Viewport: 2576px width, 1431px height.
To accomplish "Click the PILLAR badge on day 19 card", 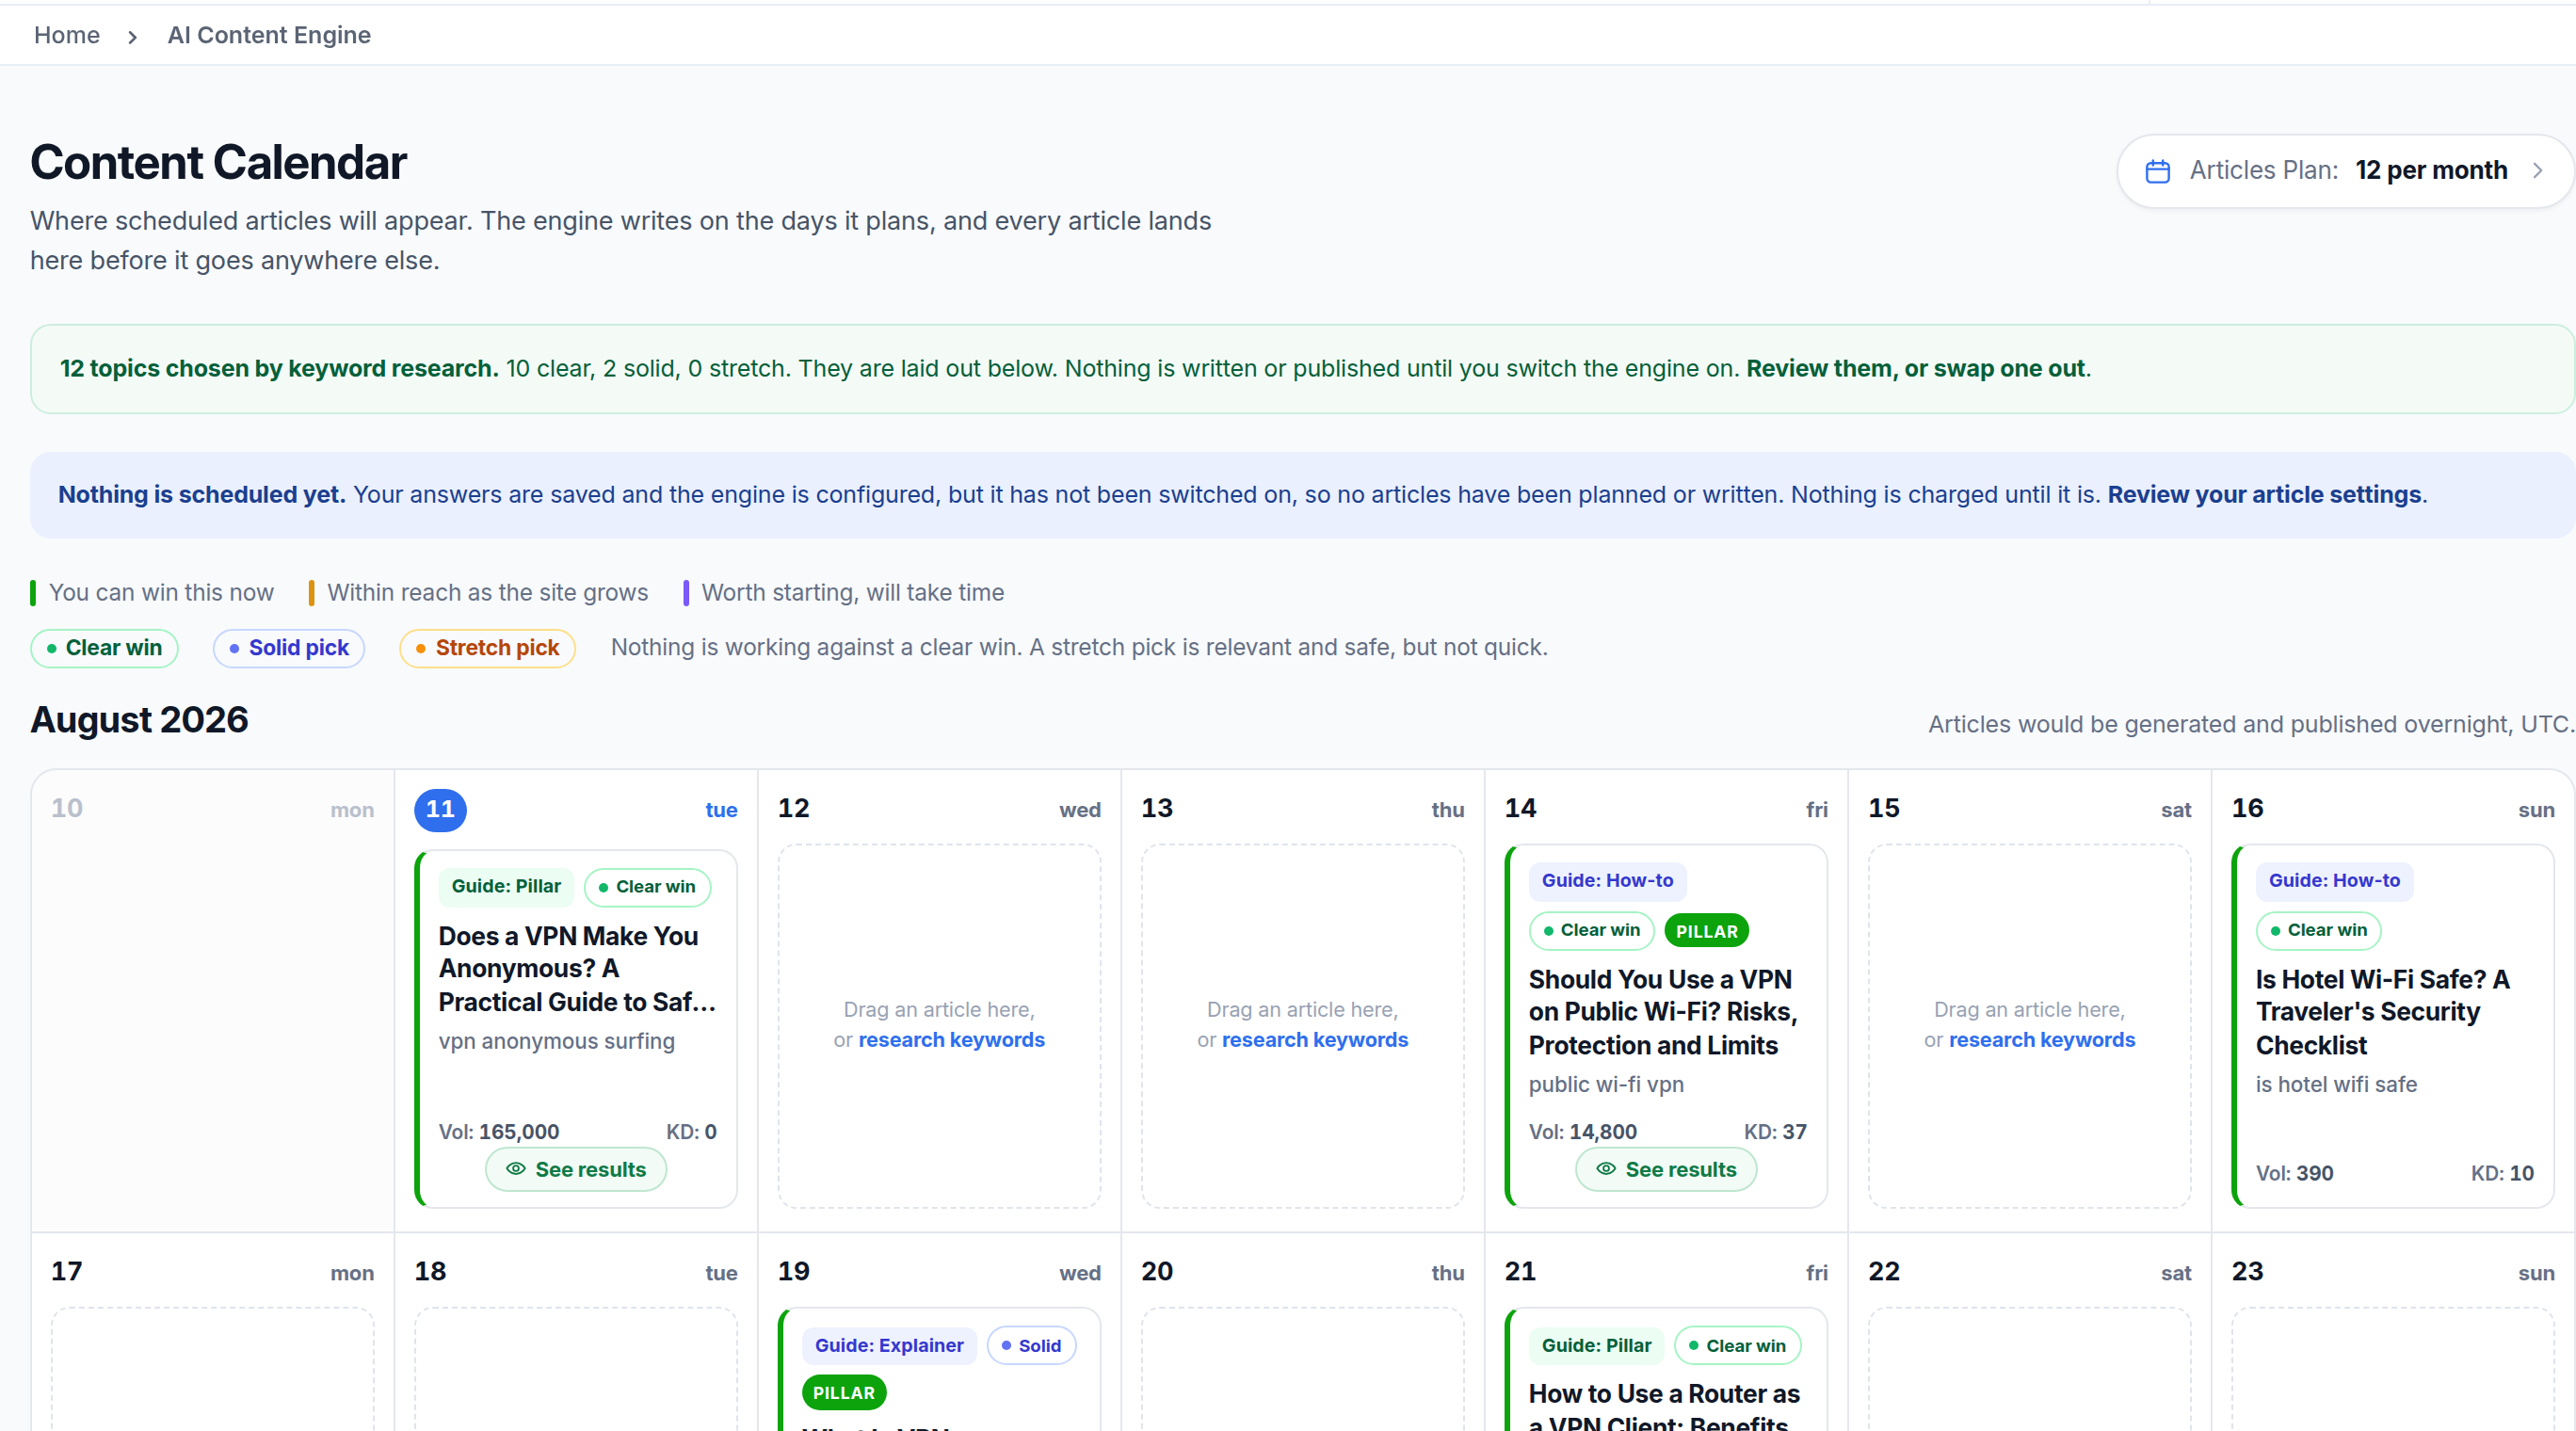I will (844, 1393).
